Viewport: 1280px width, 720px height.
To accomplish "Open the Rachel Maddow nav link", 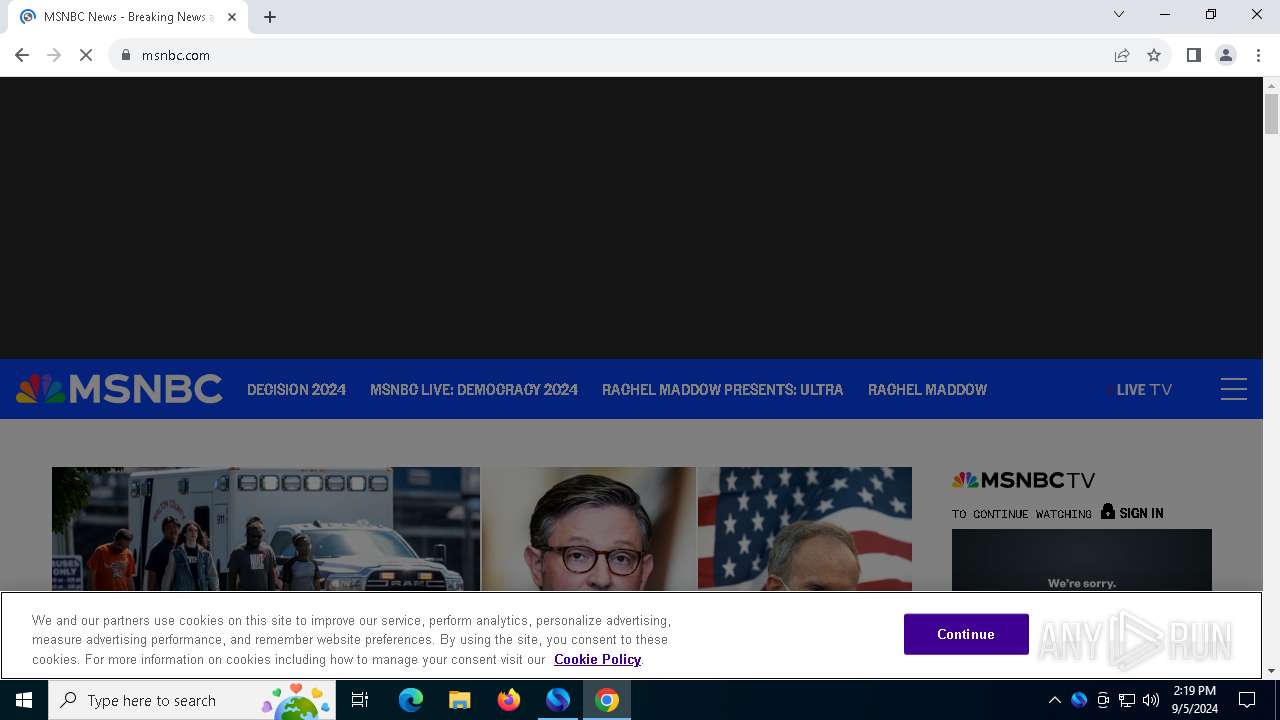I will (x=927, y=390).
